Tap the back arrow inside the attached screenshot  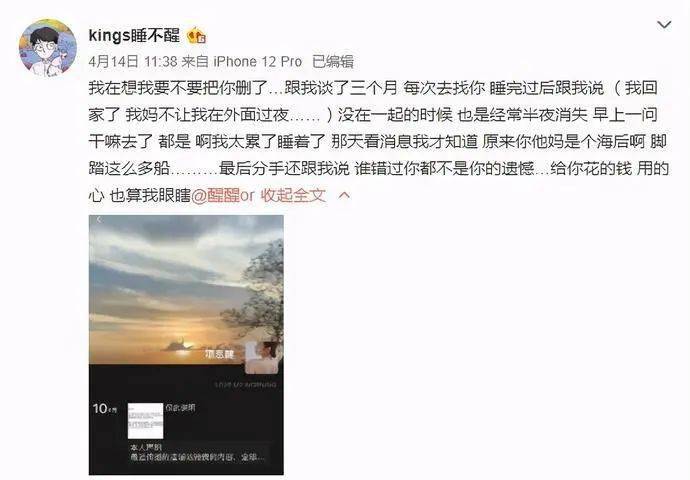tap(99, 219)
